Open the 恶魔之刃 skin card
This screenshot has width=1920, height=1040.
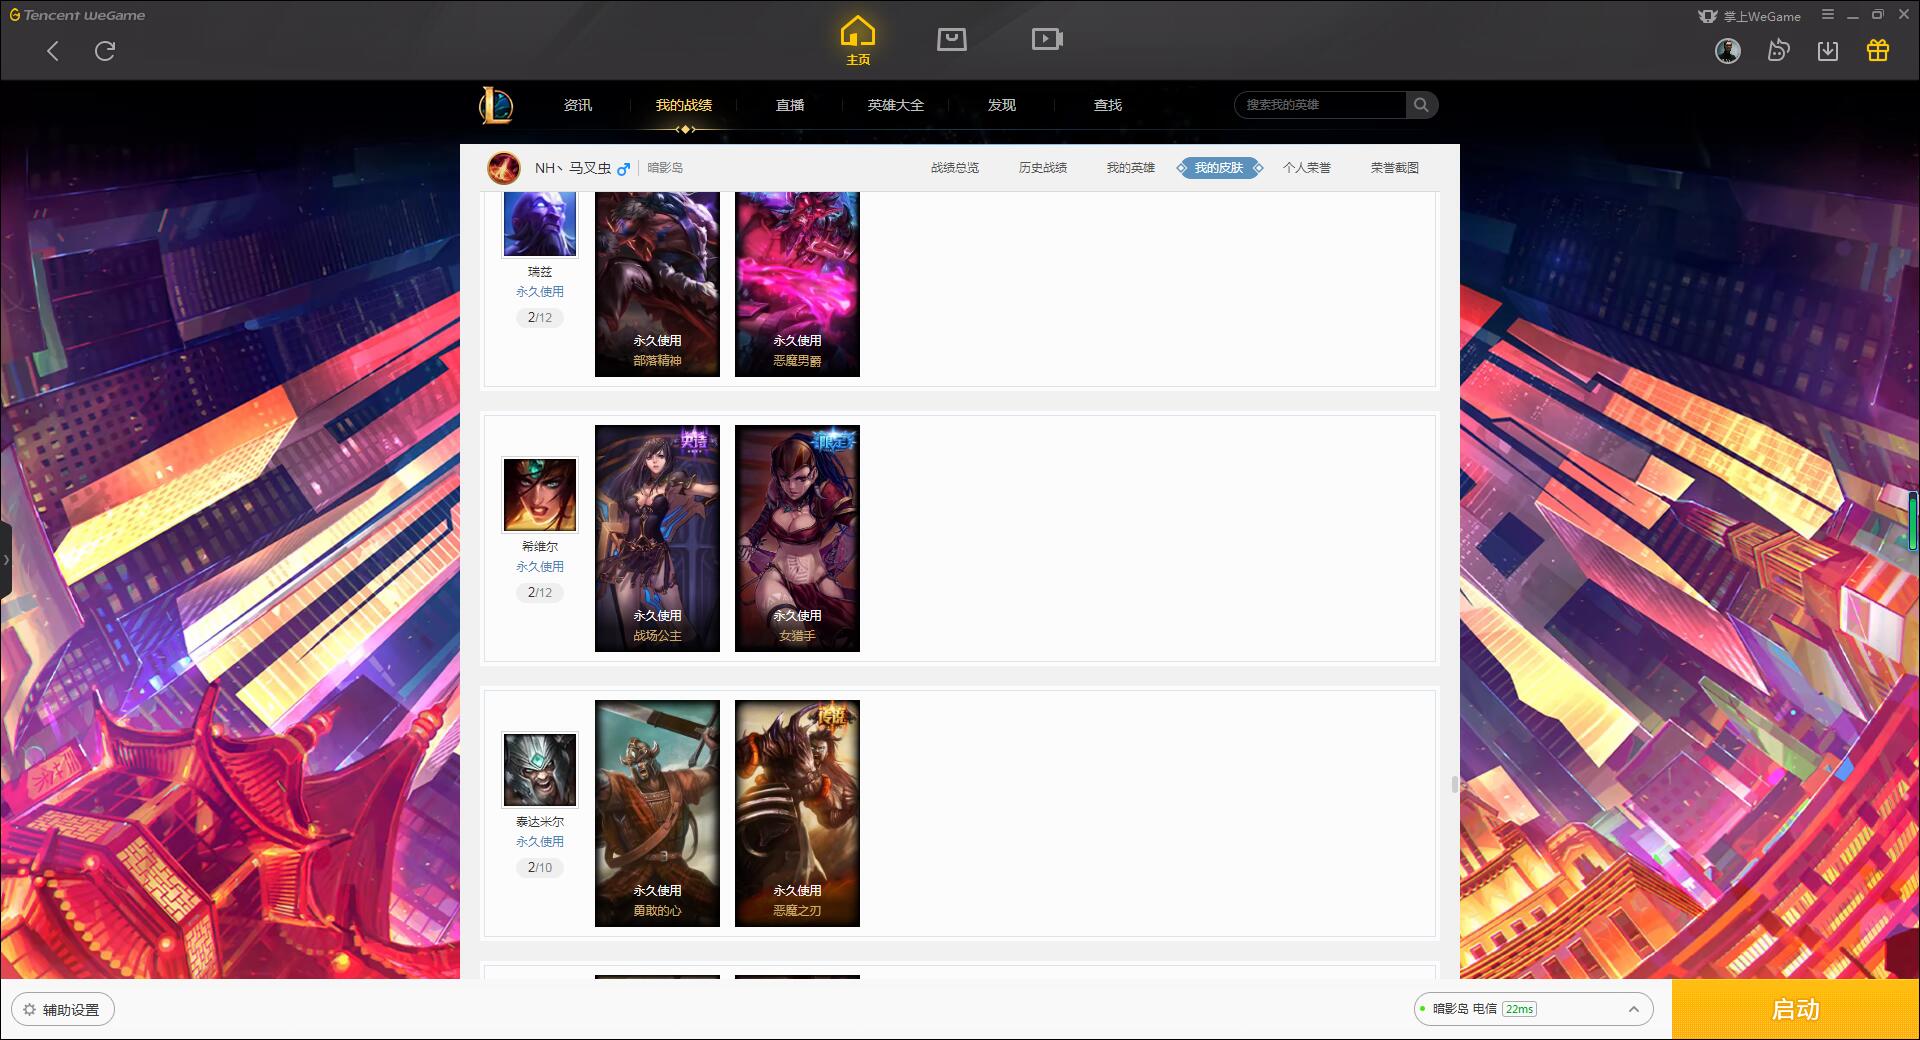pyautogui.click(x=797, y=813)
